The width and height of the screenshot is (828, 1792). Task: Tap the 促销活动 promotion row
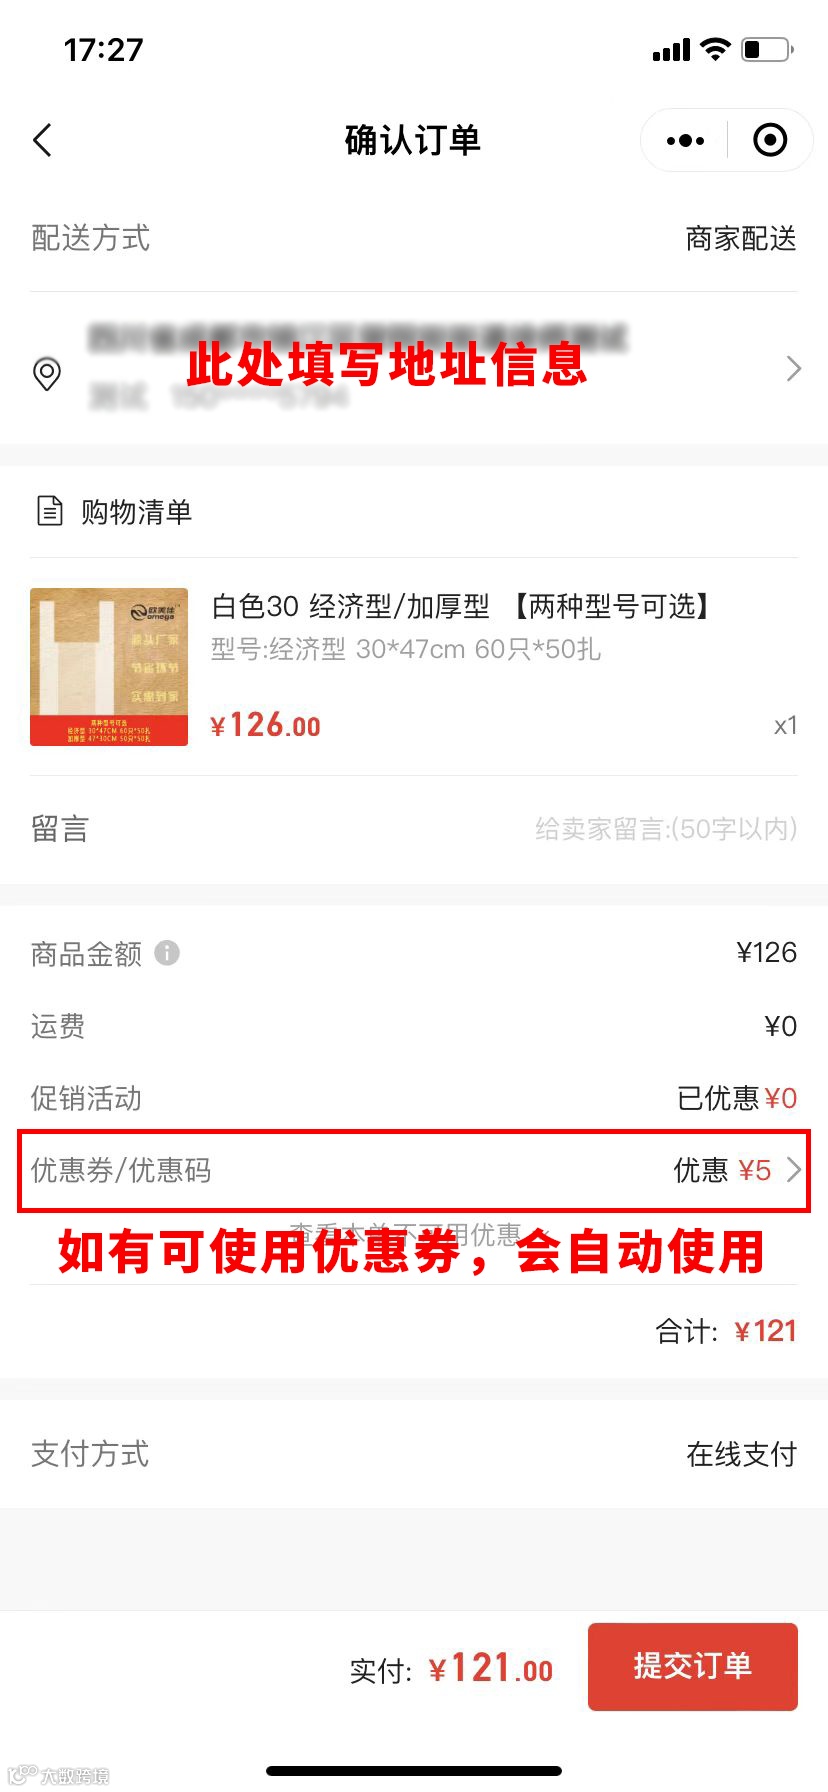414,1098
